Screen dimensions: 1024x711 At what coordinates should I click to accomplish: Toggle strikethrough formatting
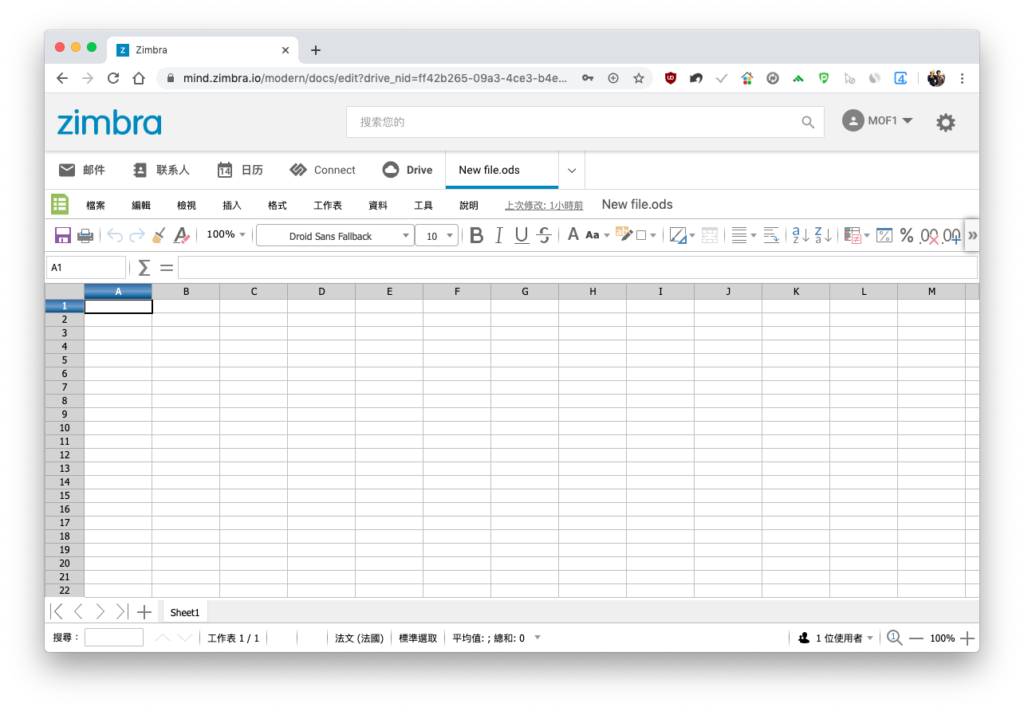tap(544, 236)
